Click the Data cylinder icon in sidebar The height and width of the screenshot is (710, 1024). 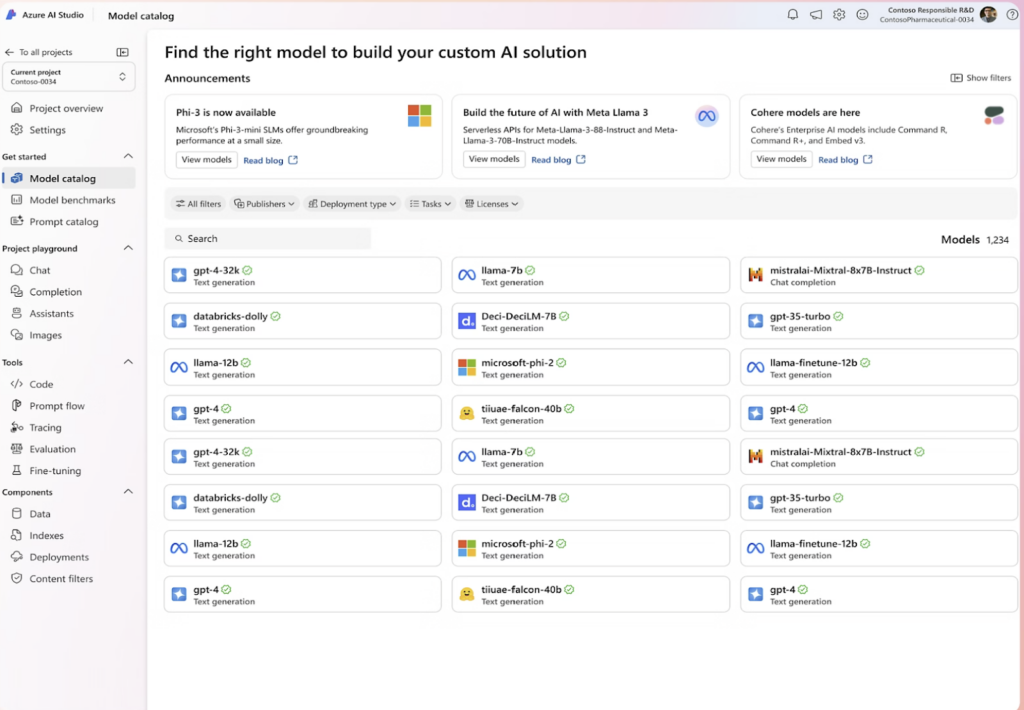click(x=17, y=513)
